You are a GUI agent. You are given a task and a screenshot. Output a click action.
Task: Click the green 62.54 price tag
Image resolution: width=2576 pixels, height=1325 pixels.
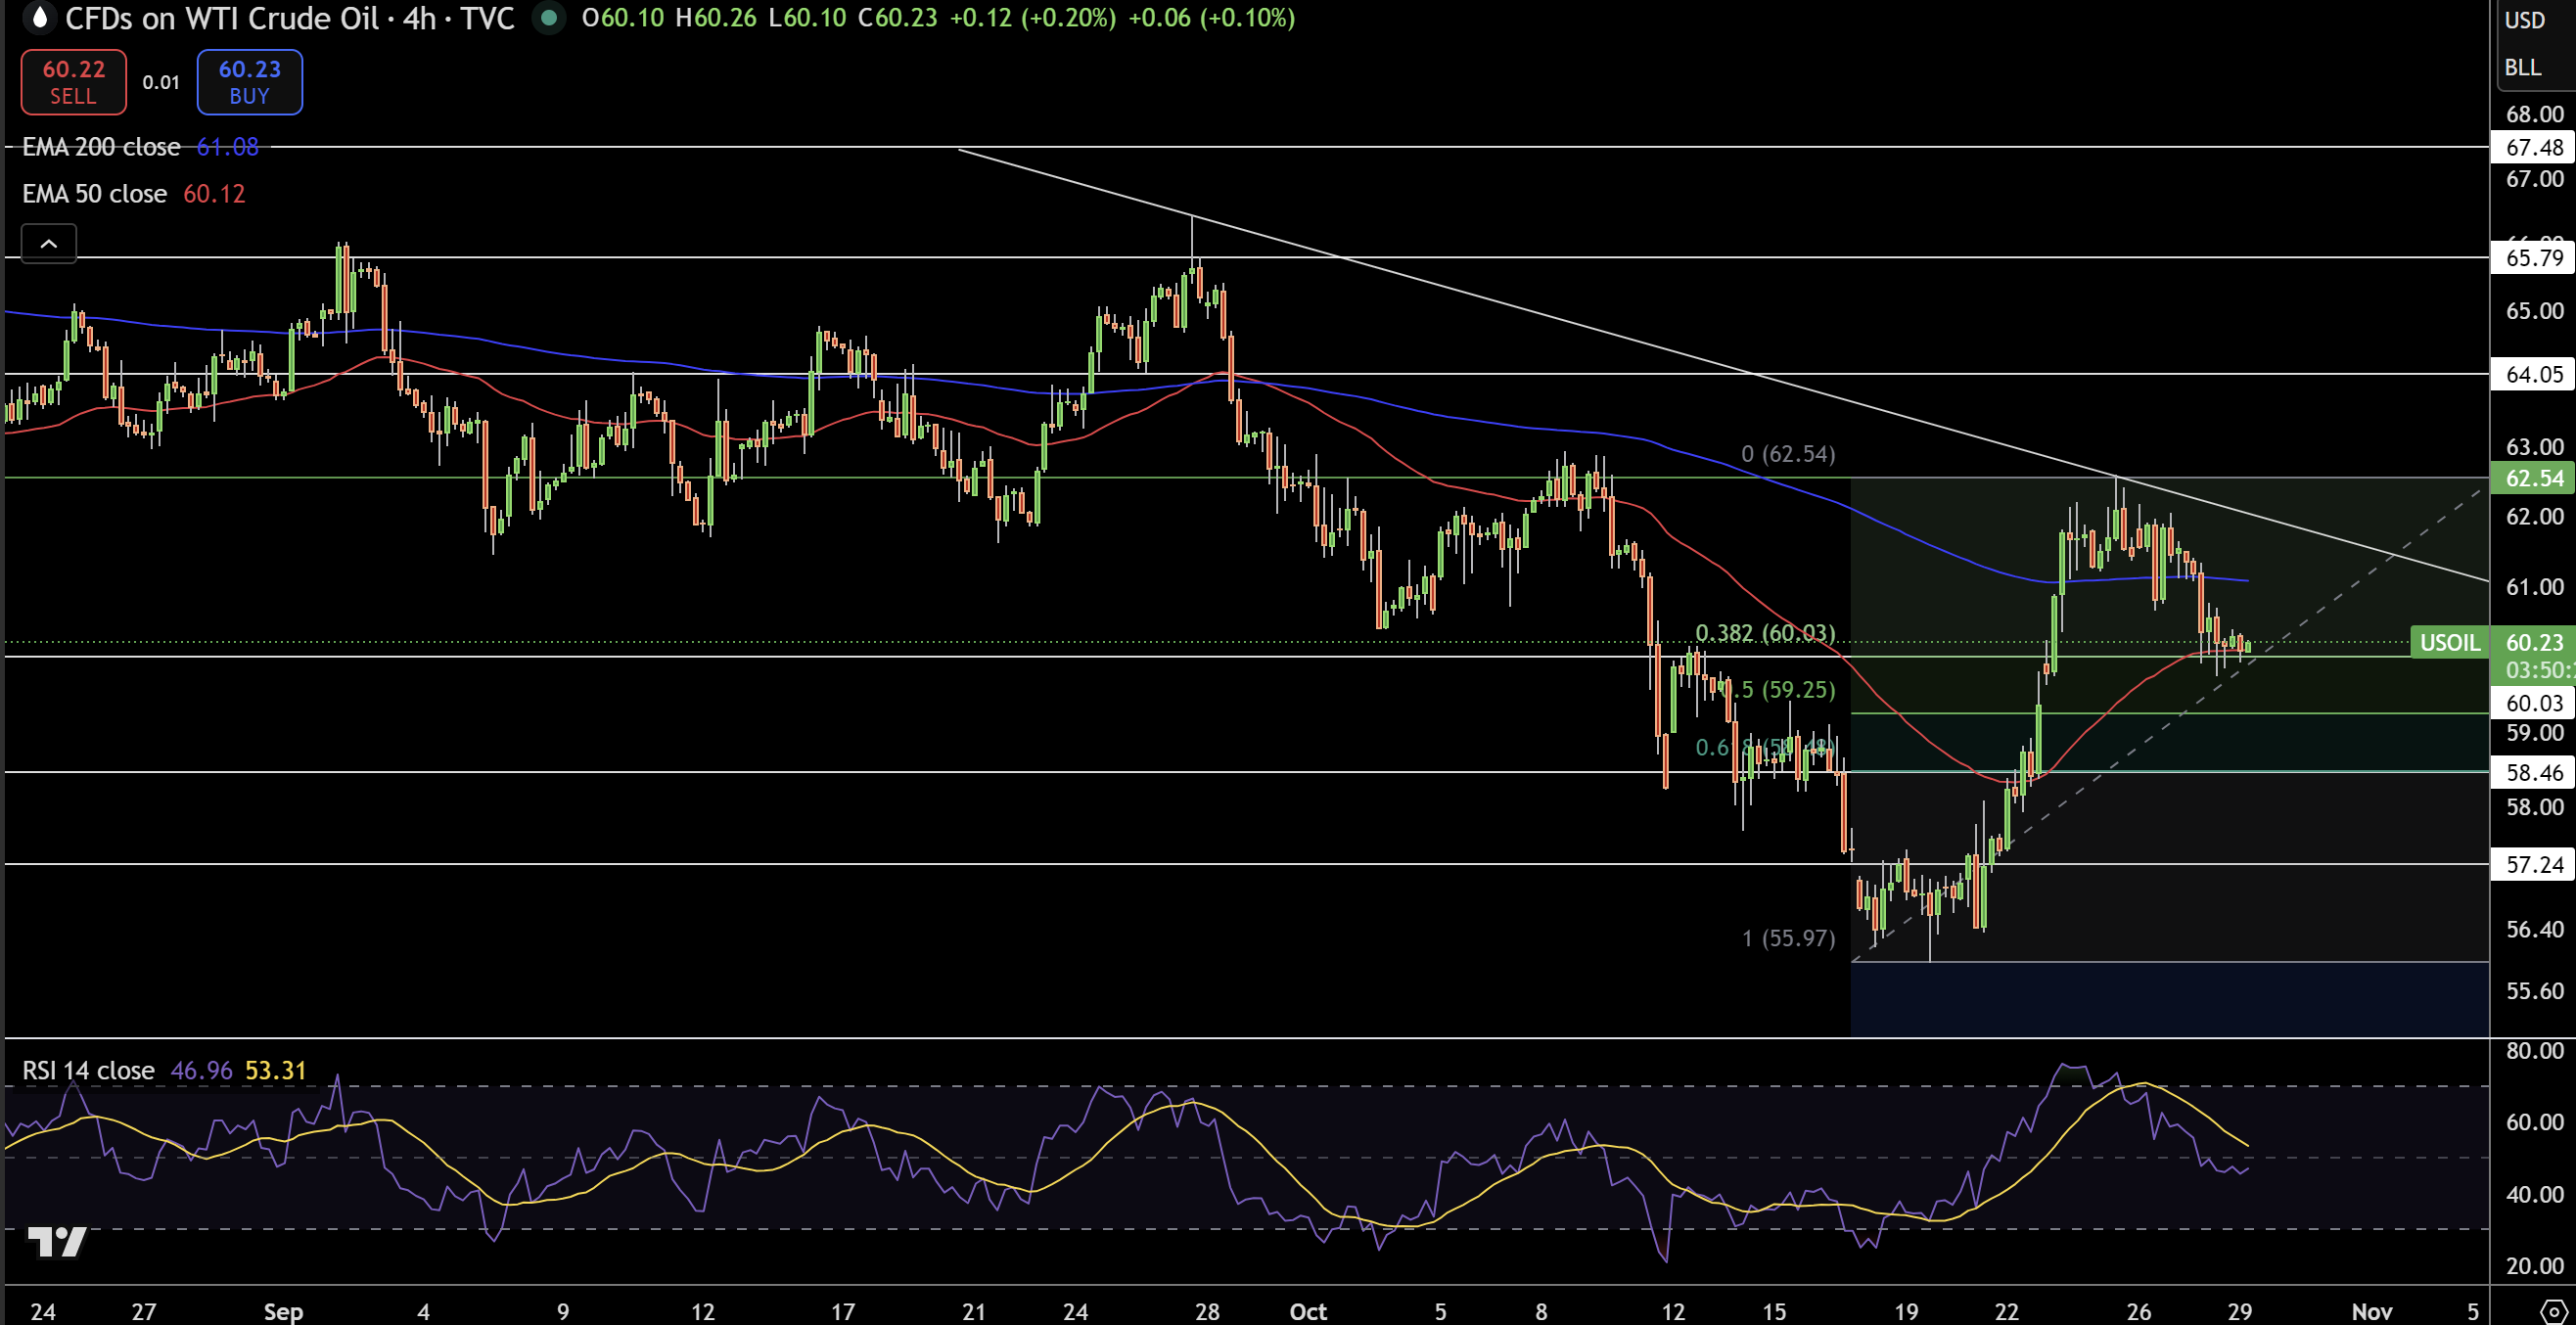(2533, 478)
